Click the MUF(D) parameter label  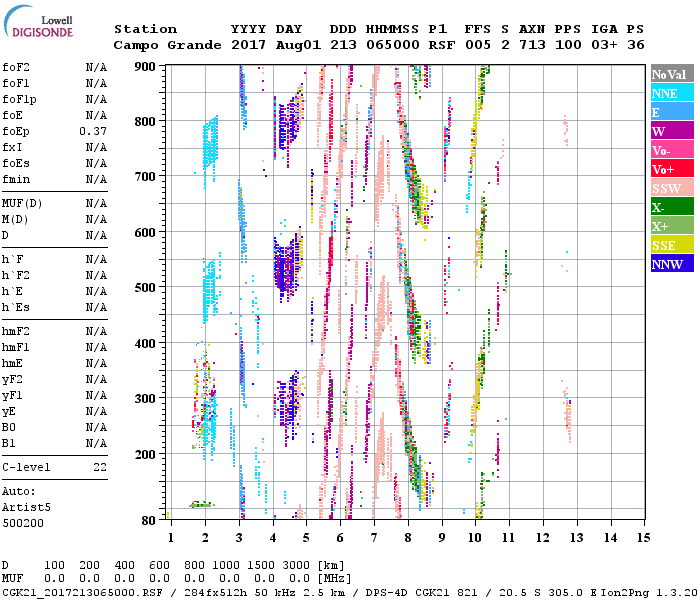(x=22, y=203)
